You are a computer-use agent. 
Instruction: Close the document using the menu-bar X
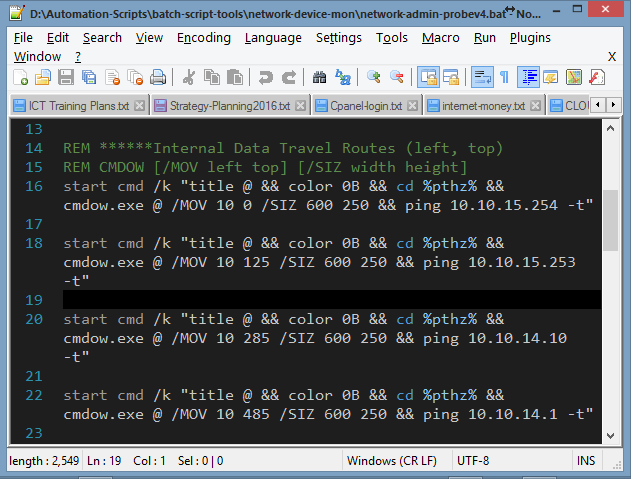[x=612, y=56]
